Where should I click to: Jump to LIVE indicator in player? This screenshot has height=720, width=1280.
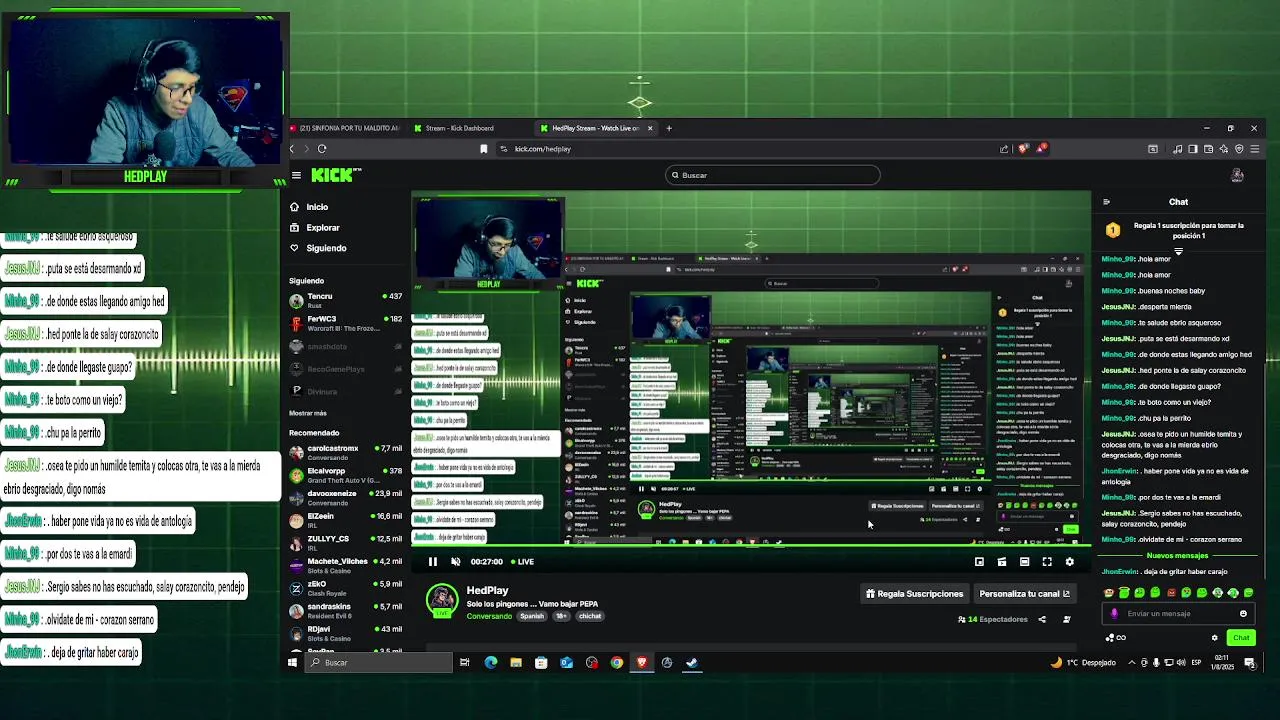point(522,562)
